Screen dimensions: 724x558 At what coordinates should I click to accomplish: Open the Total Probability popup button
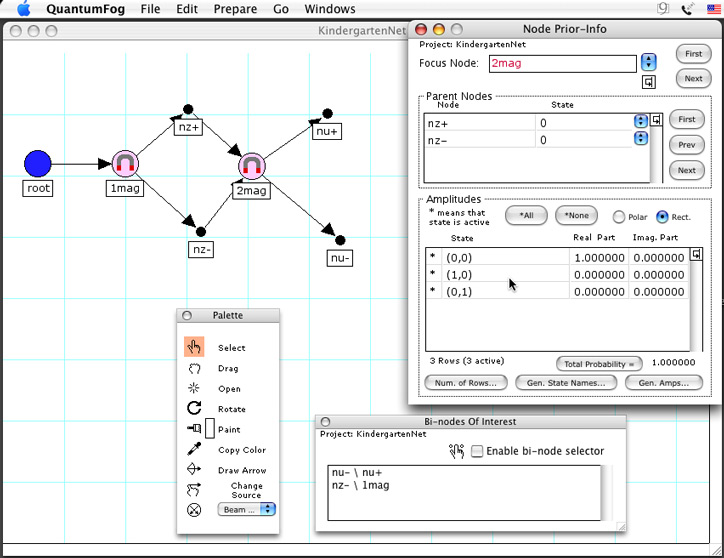(x=599, y=364)
